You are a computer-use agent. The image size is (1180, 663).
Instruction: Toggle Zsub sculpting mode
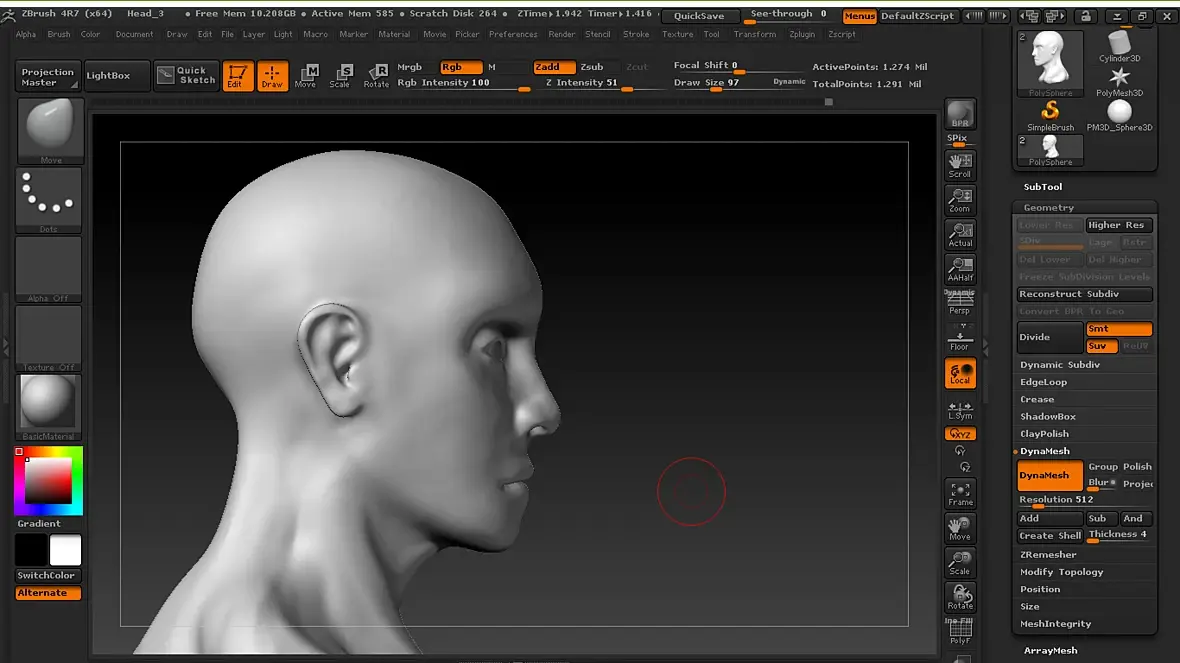pyautogui.click(x=592, y=67)
